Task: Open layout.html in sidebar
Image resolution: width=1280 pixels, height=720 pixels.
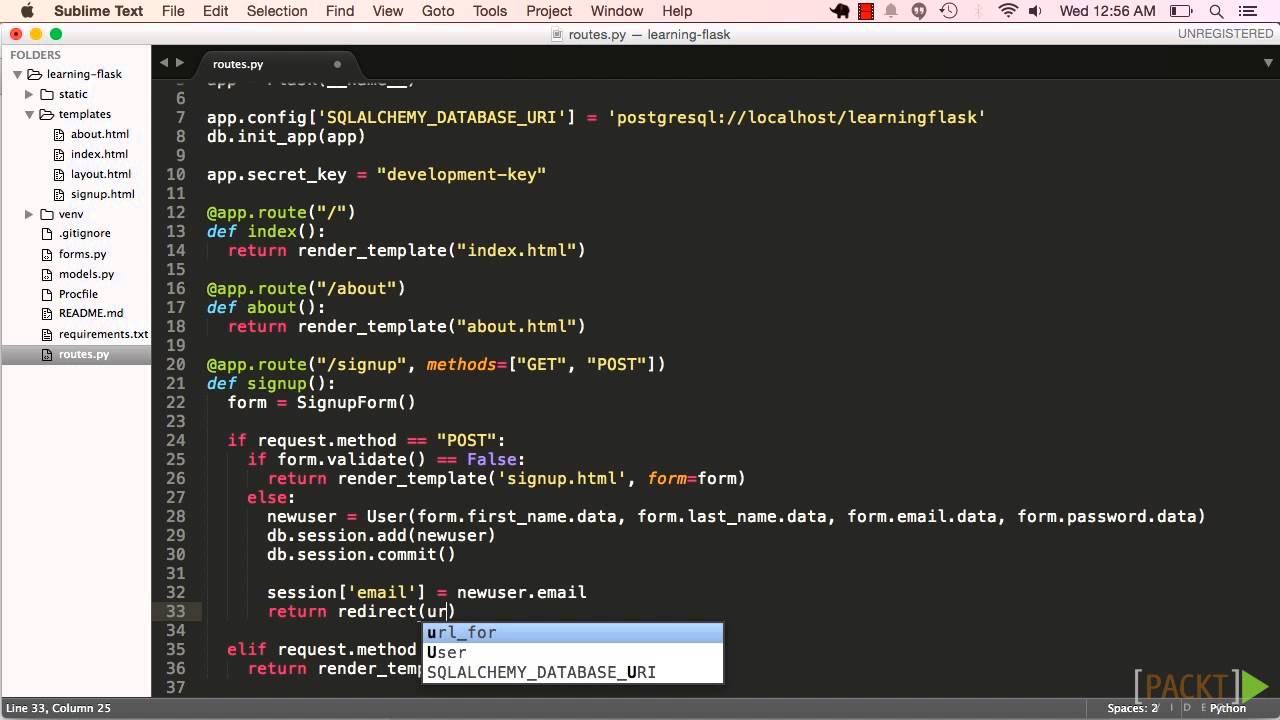Action: point(100,174)
